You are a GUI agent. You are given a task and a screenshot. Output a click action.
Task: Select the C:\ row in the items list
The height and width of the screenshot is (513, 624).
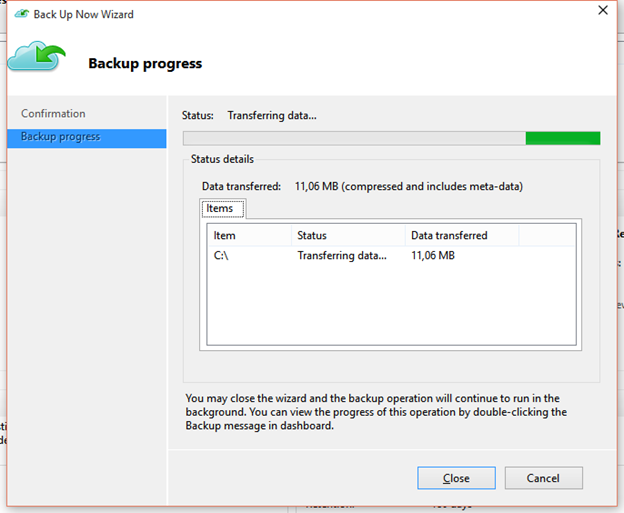click(x=223, y=256)
